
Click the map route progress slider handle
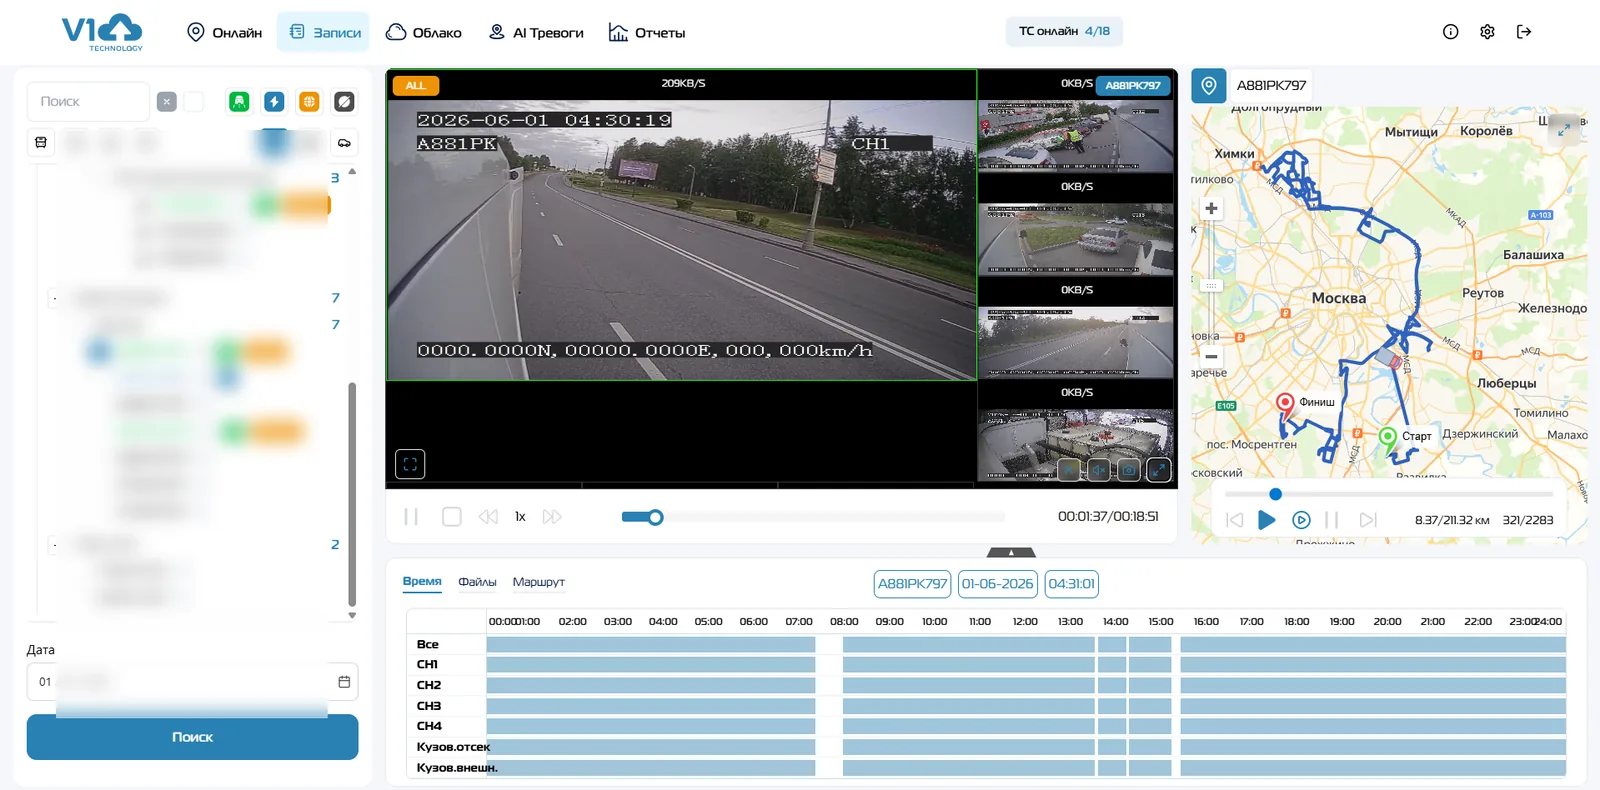pyautogui.click(x=1275, y=494)
